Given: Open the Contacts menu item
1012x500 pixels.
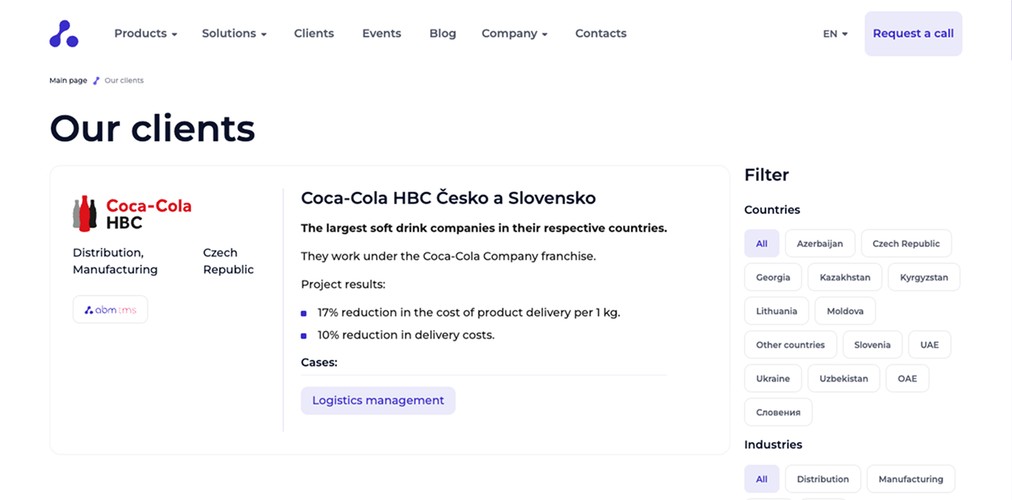Looking at the screenshot, I should tap(601, 34).
